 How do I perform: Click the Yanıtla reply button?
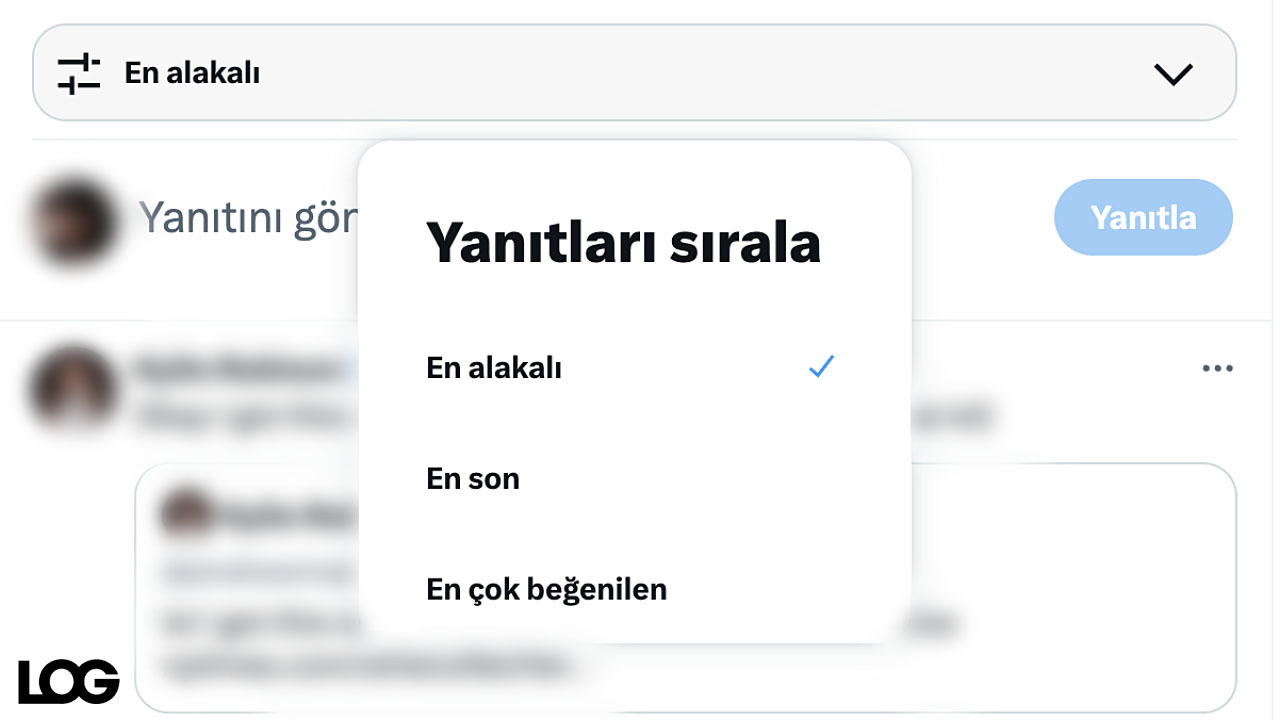tap(1143, 217)
